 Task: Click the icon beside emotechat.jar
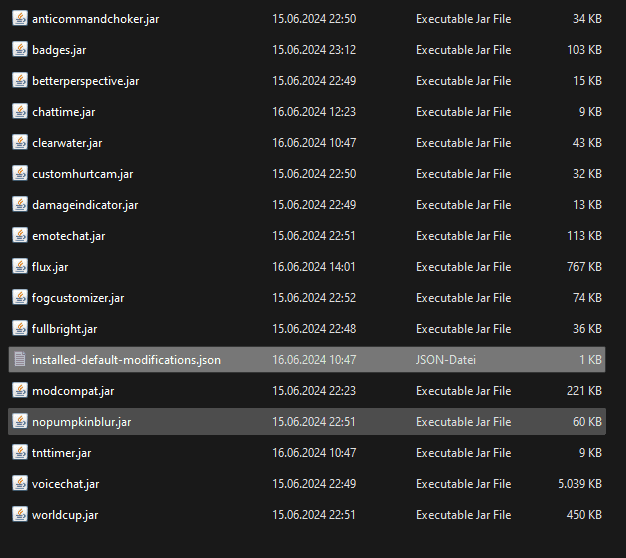click(x=20, y=235)
